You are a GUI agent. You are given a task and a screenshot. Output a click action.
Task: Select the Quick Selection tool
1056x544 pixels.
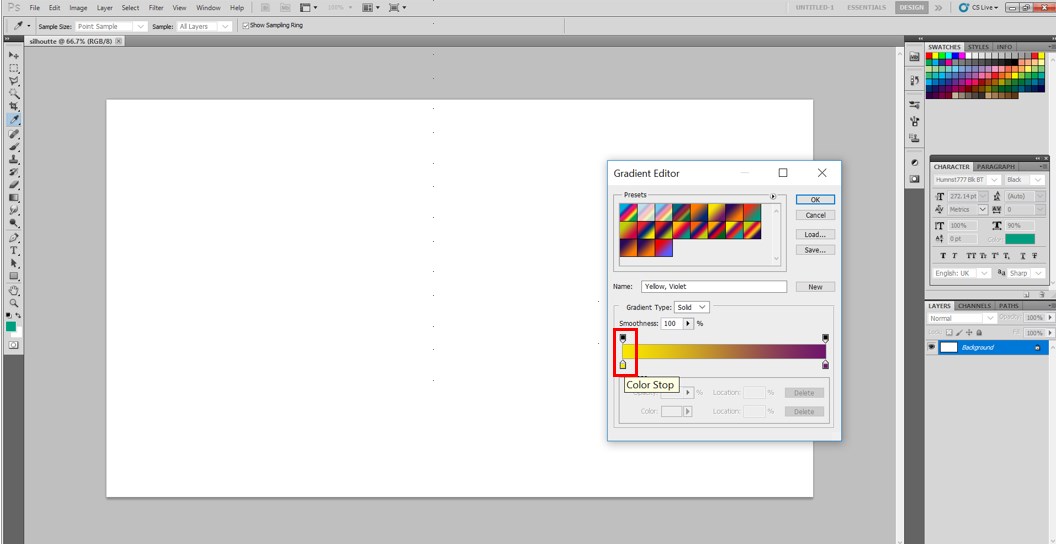click(13, 94)
